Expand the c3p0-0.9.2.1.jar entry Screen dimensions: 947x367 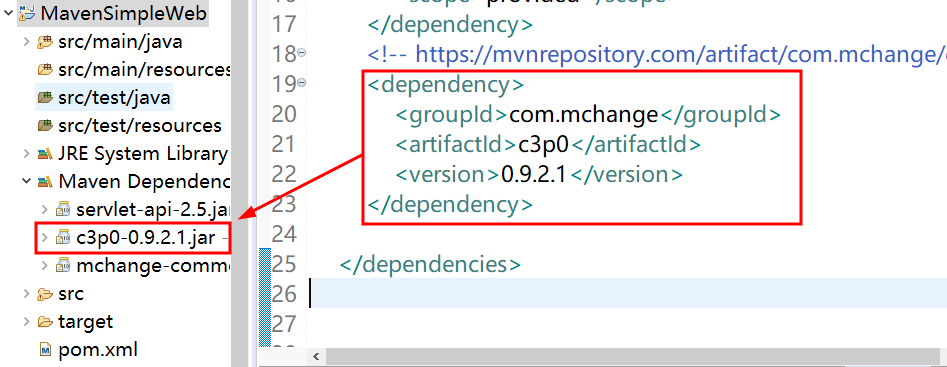44,237
